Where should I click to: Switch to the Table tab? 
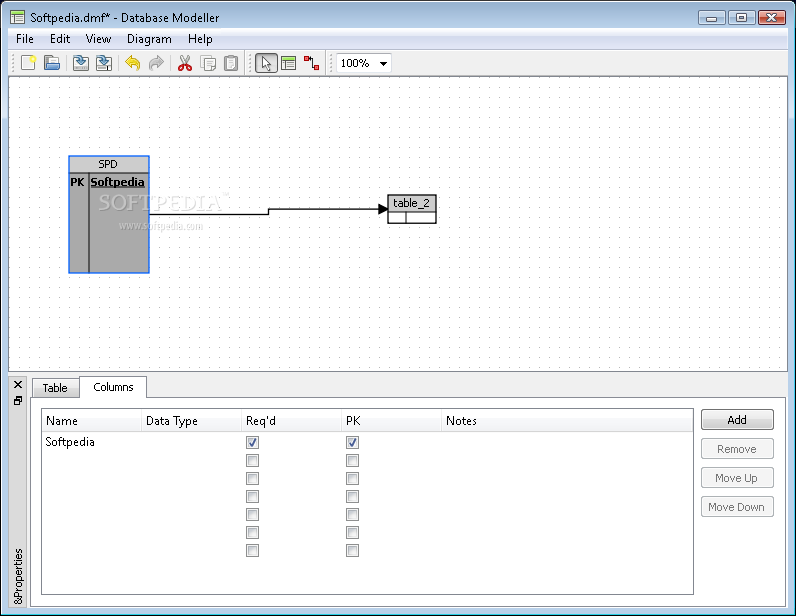pyautogui.click(x=55, y=388)
